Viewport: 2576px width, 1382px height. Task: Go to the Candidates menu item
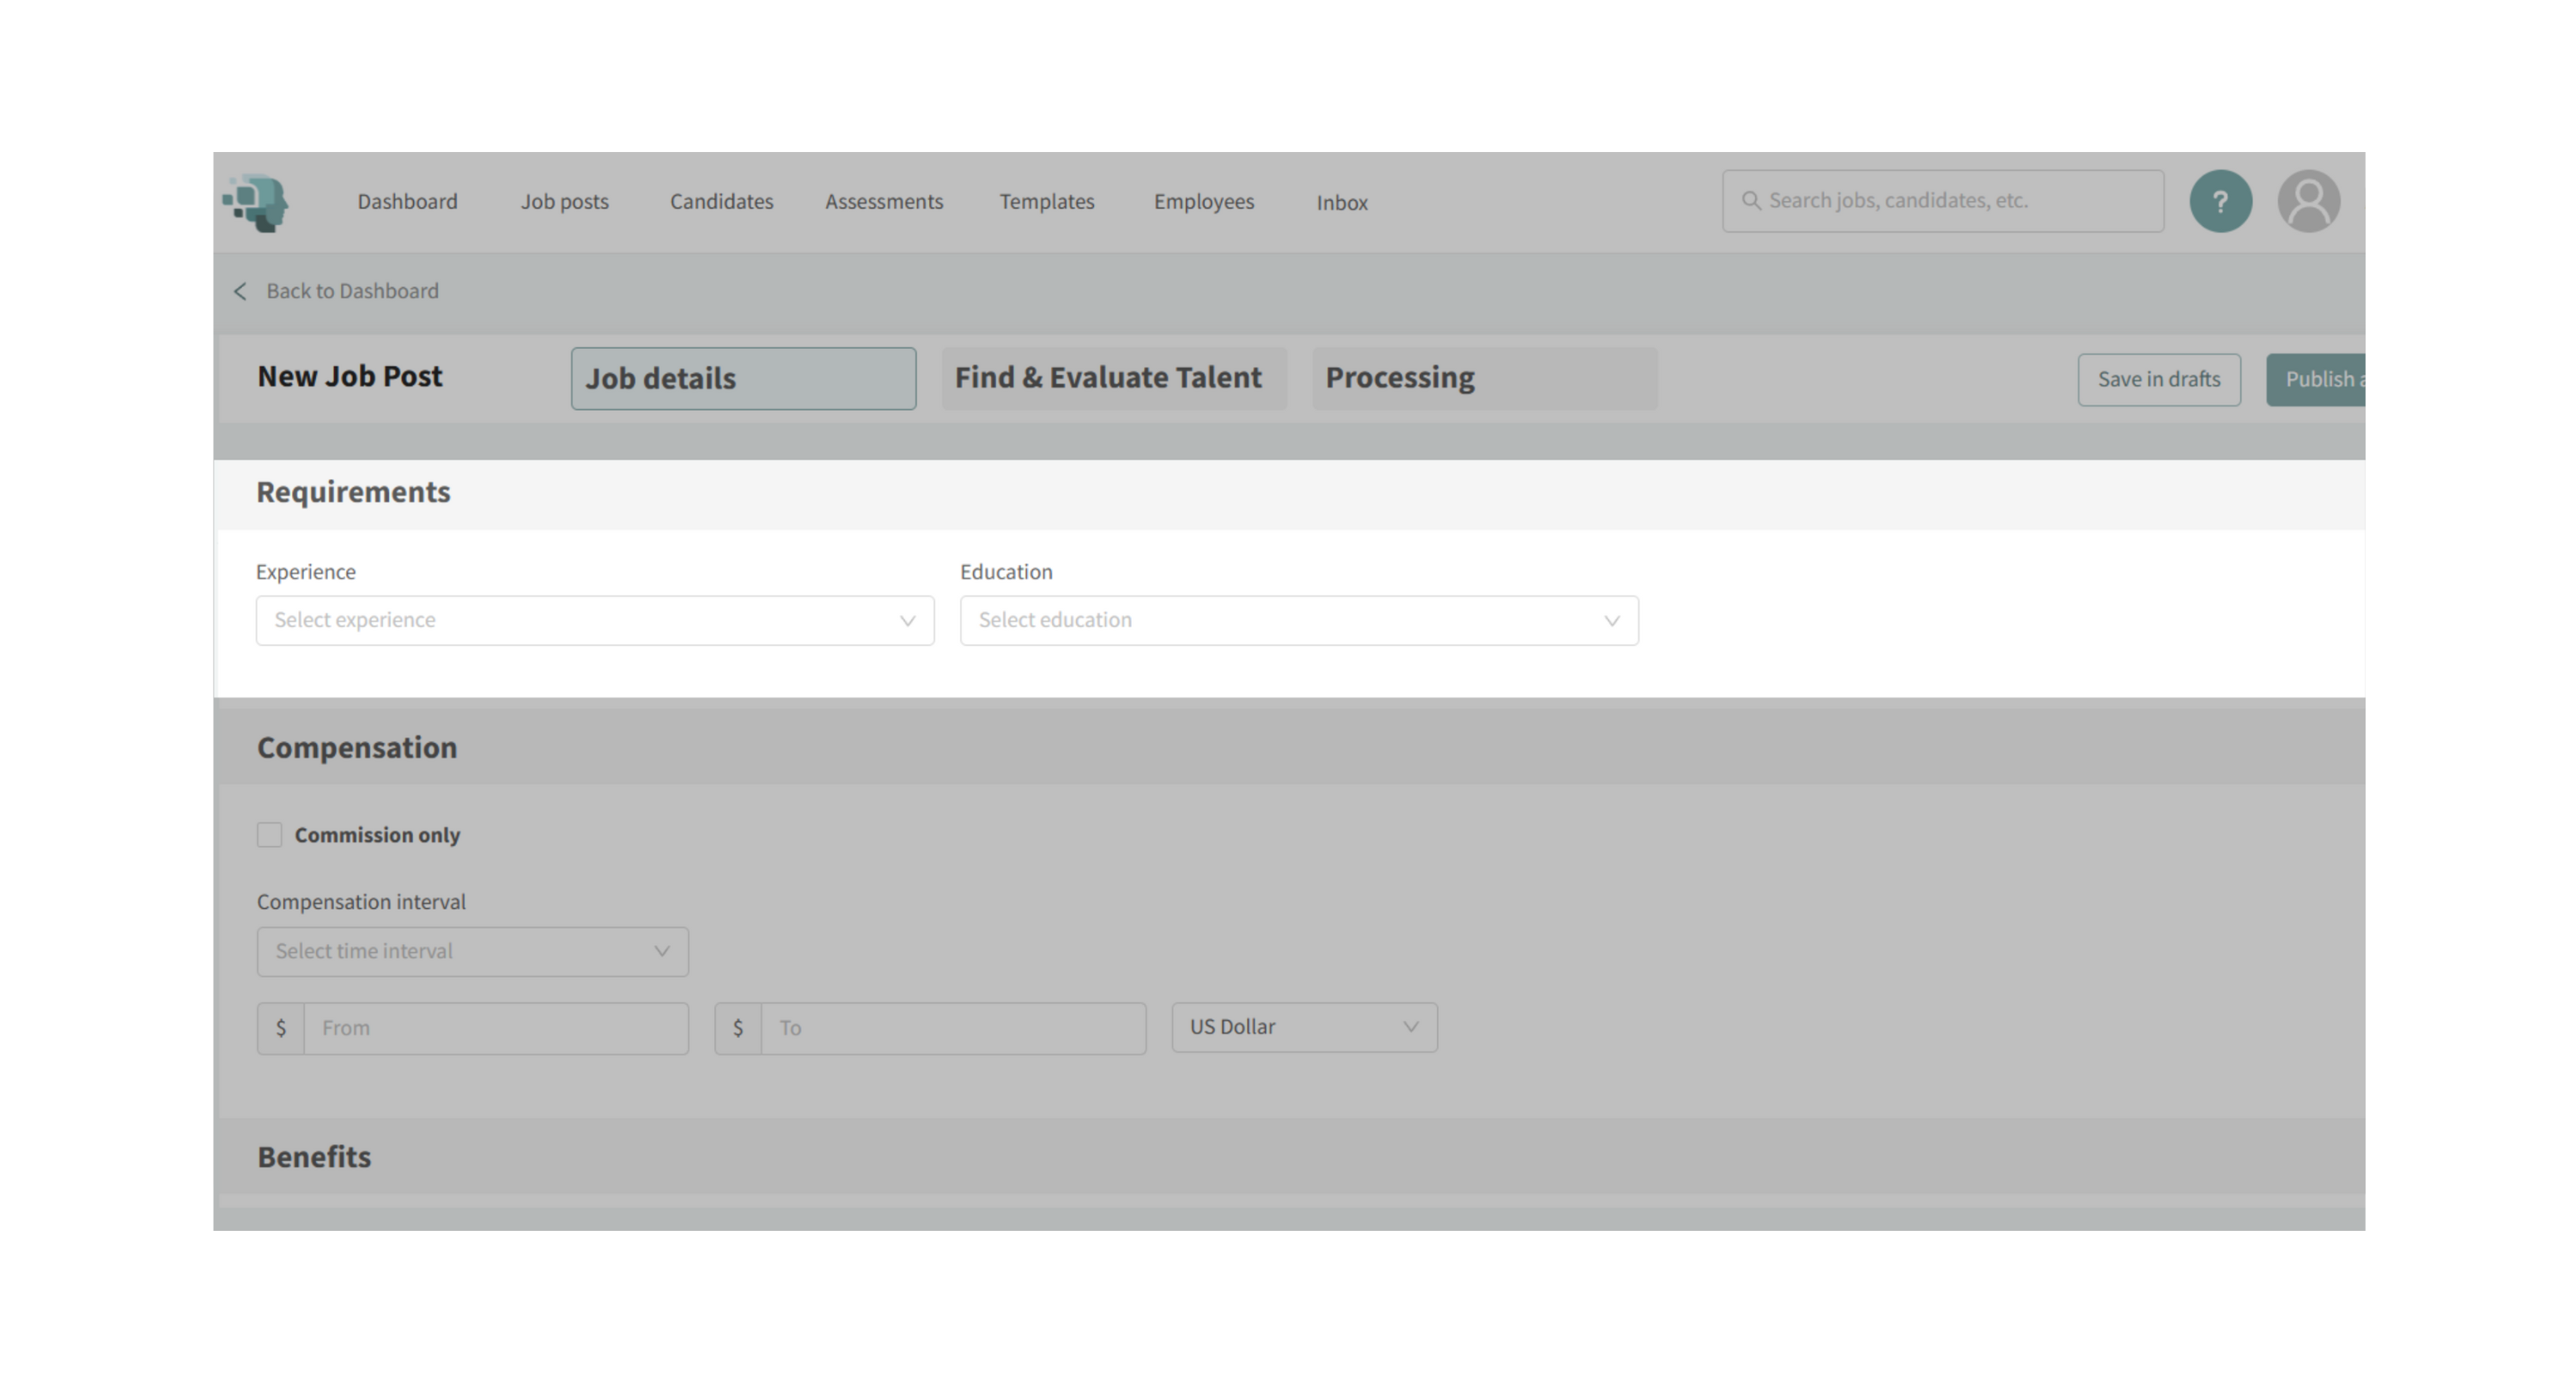click(721, 202)
